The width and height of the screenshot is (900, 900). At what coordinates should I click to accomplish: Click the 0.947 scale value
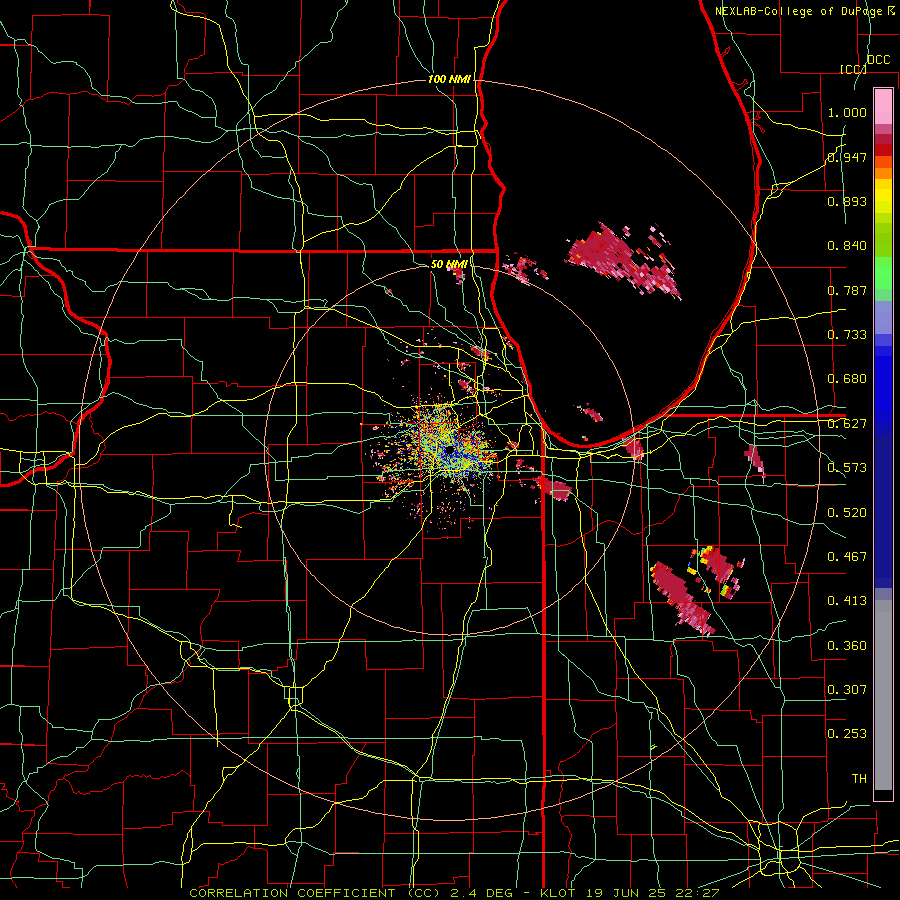[847, 157]
